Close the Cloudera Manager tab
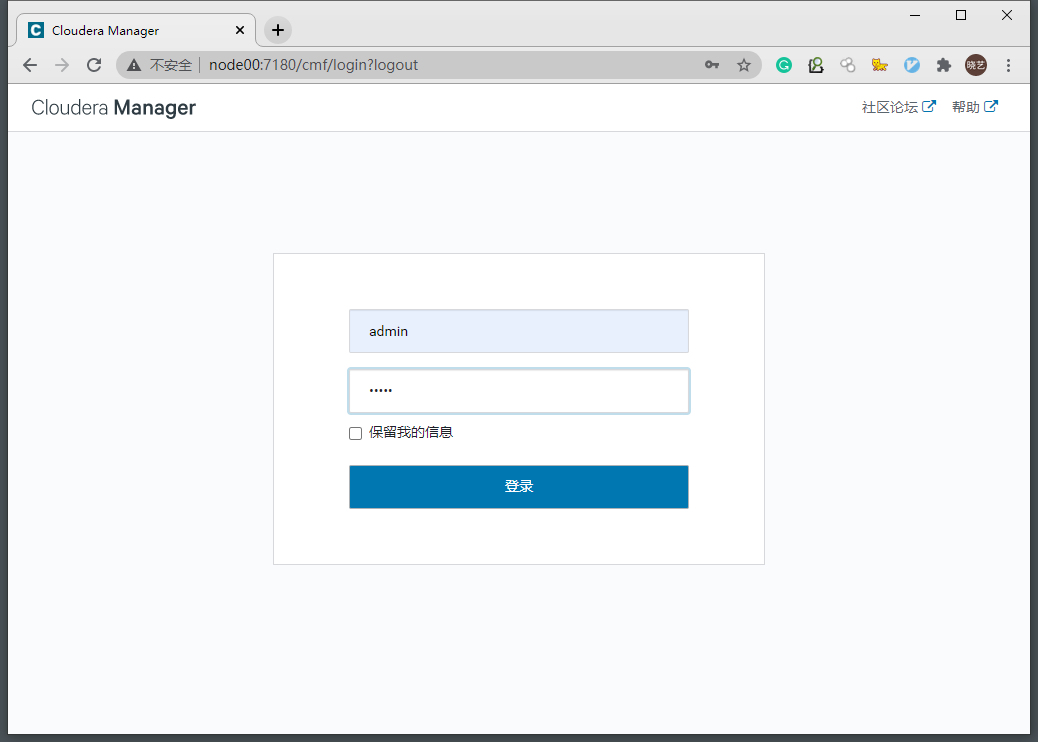This screenshot has height=742, width=1038. point(240,30)
